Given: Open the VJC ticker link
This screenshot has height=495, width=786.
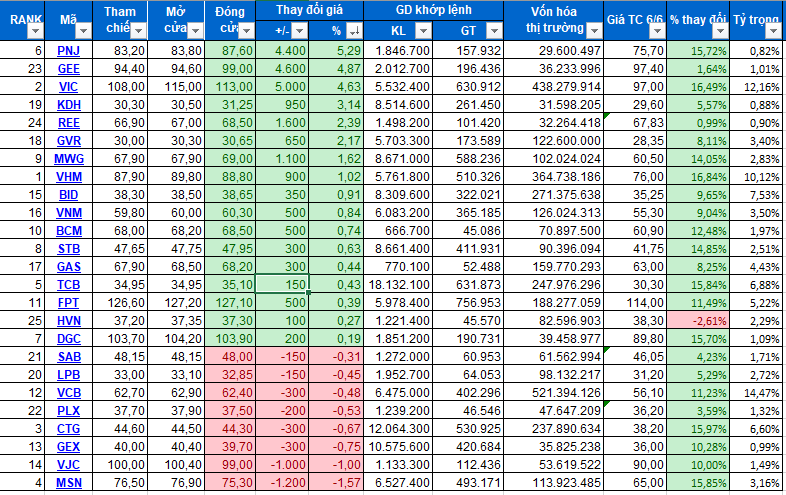Looking at the screenshot, I should click(x=69, y=466).
